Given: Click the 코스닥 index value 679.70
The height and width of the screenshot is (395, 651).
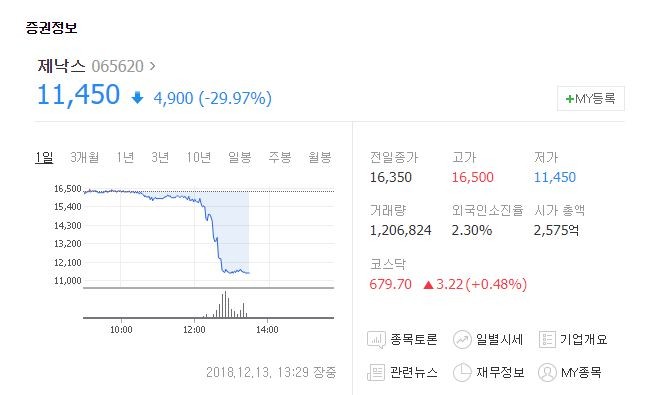Looking at the screenshot, I should [x=390, y=285].
